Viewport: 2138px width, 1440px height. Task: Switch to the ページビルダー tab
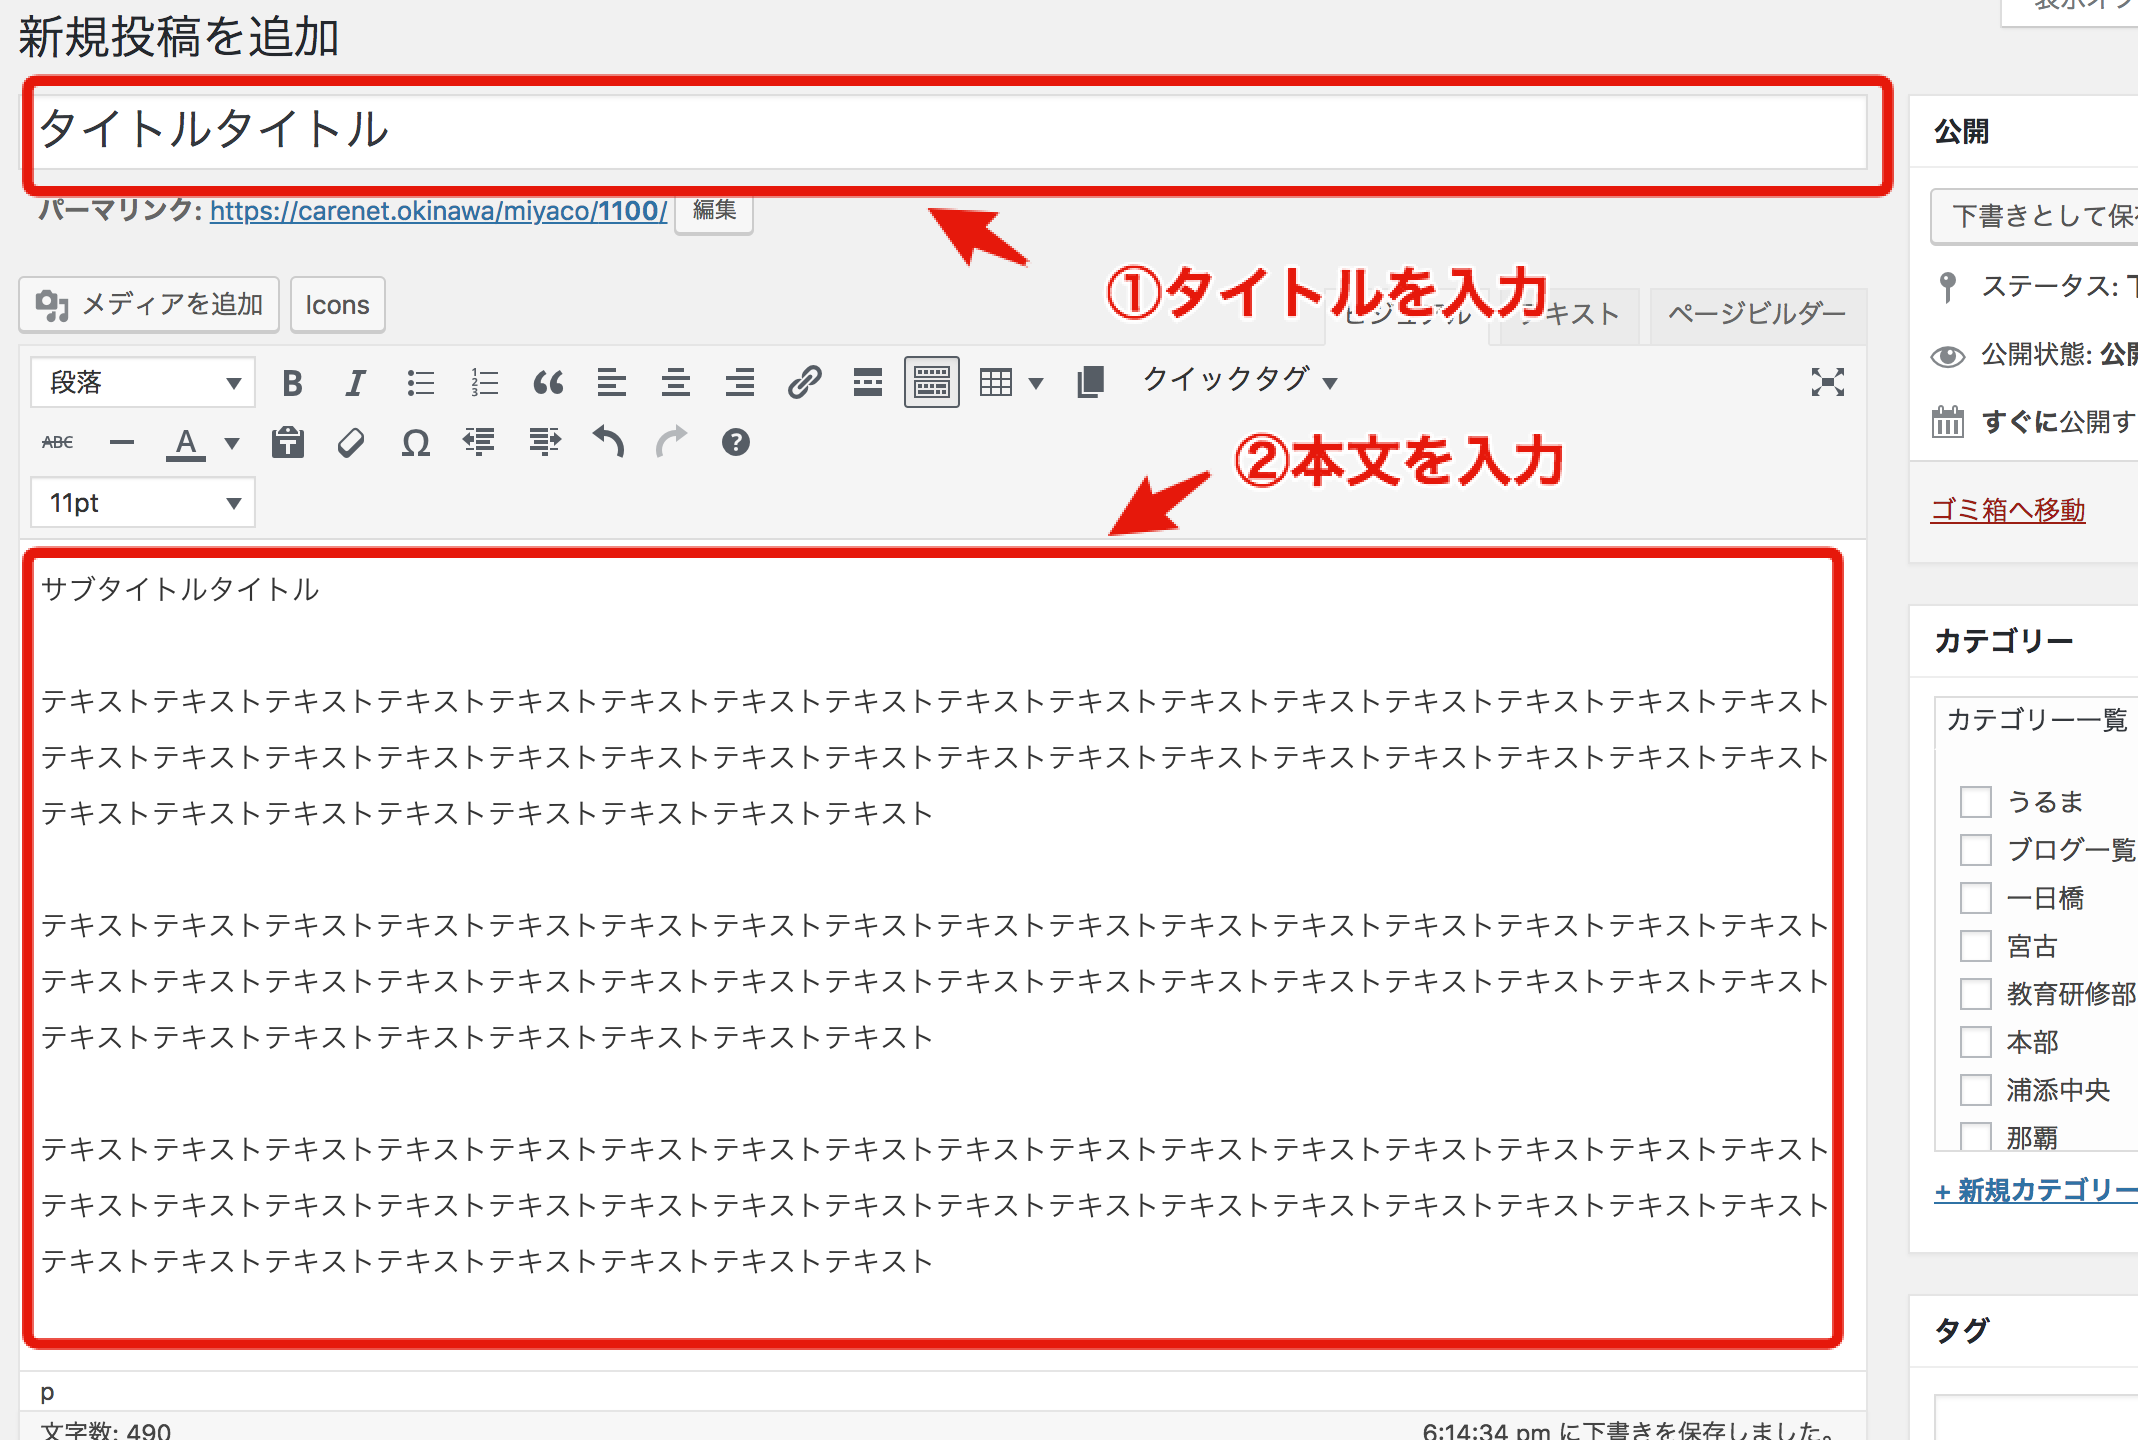[1756, 314]
